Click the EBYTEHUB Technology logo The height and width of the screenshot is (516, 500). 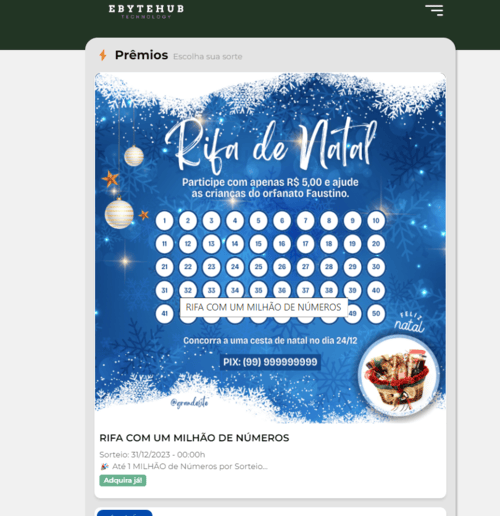click(146, 11)
